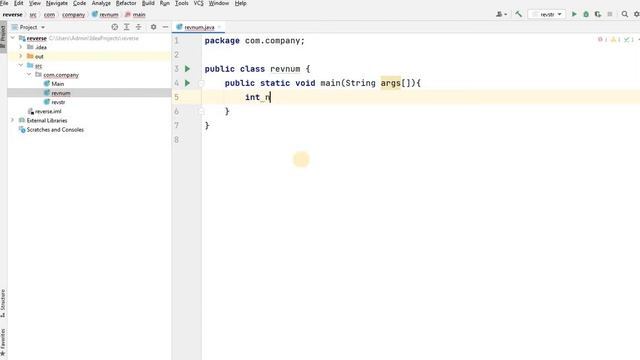The image size is (640, 360).
Task: Collapse the src folder
Action: 21,65
